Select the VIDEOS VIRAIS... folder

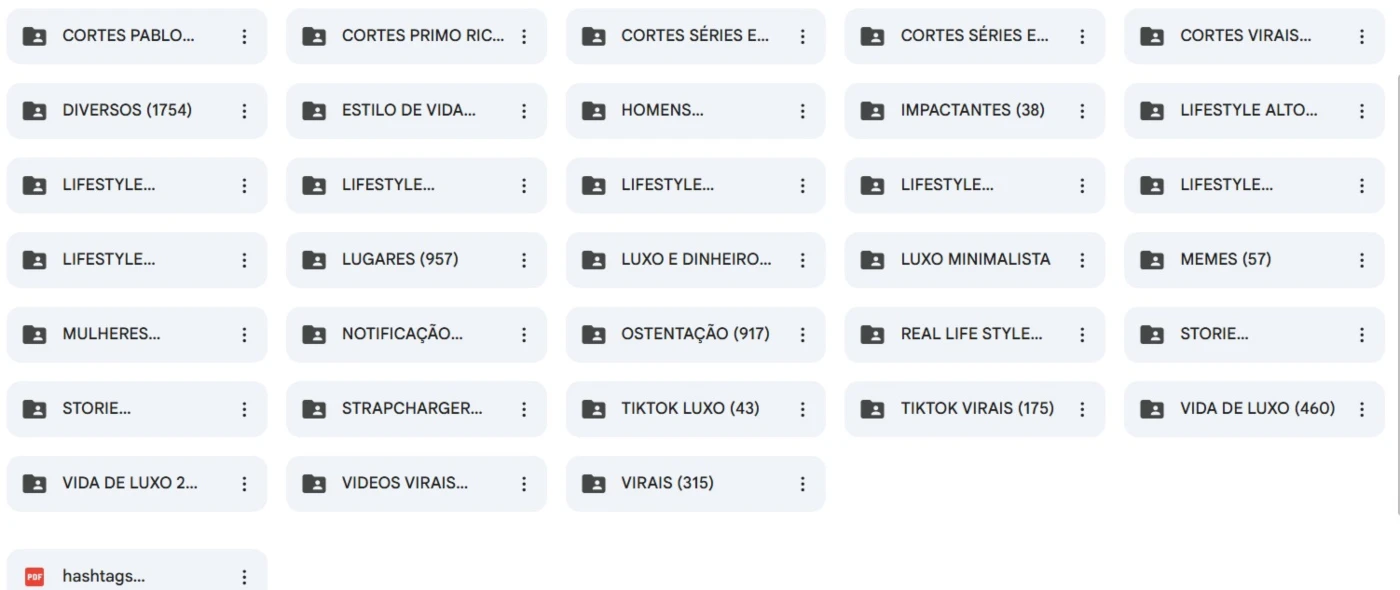416,484
